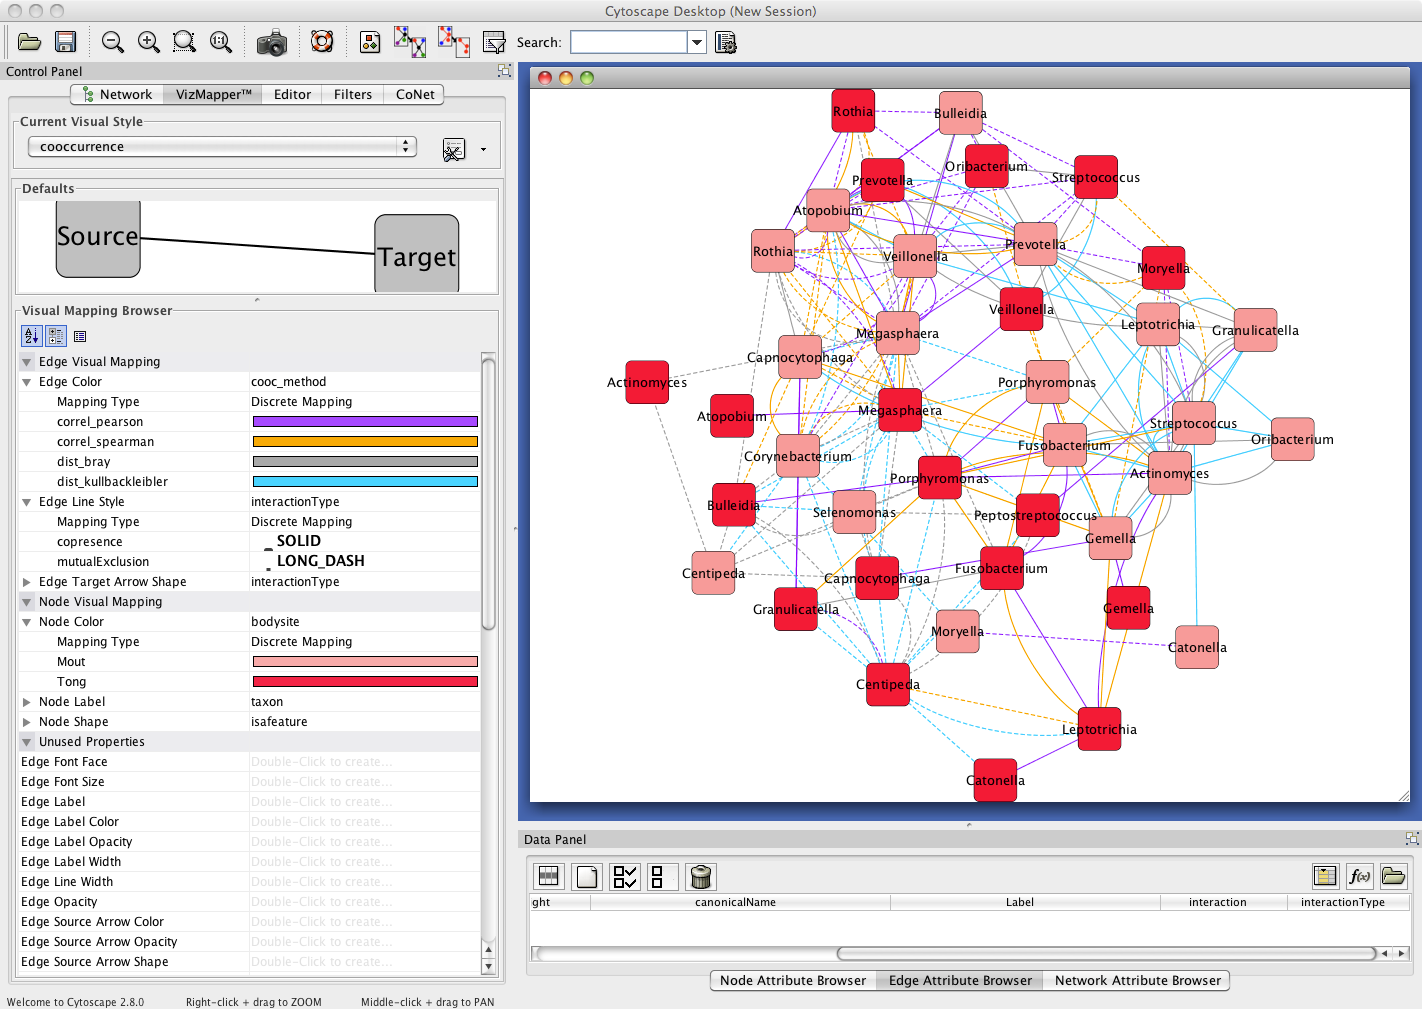This screenshot has width=1422, height=1009.
Task: Zoom out using the minus magnifier icon
Action: click(113, 42)
